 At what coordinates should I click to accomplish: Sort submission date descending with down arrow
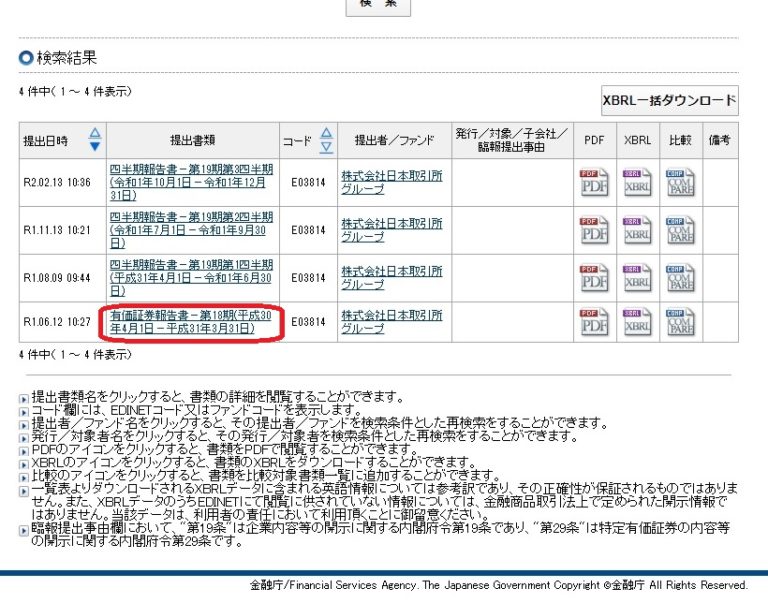coord(95,147)
